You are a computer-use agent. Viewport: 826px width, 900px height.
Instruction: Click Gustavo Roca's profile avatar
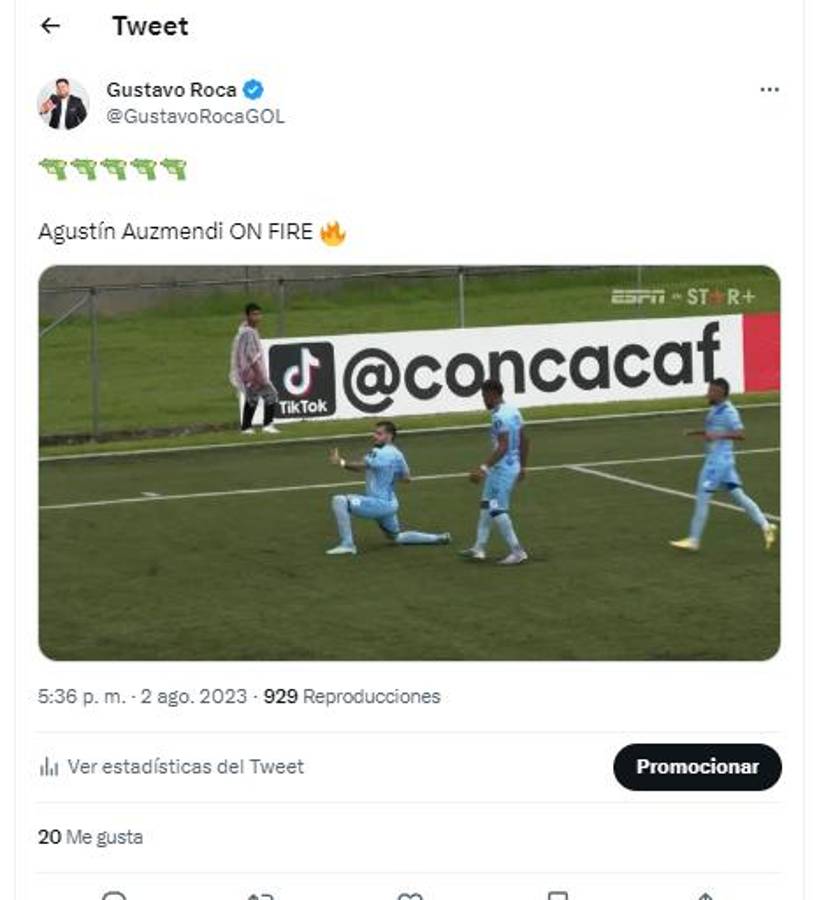pos(62,98)
